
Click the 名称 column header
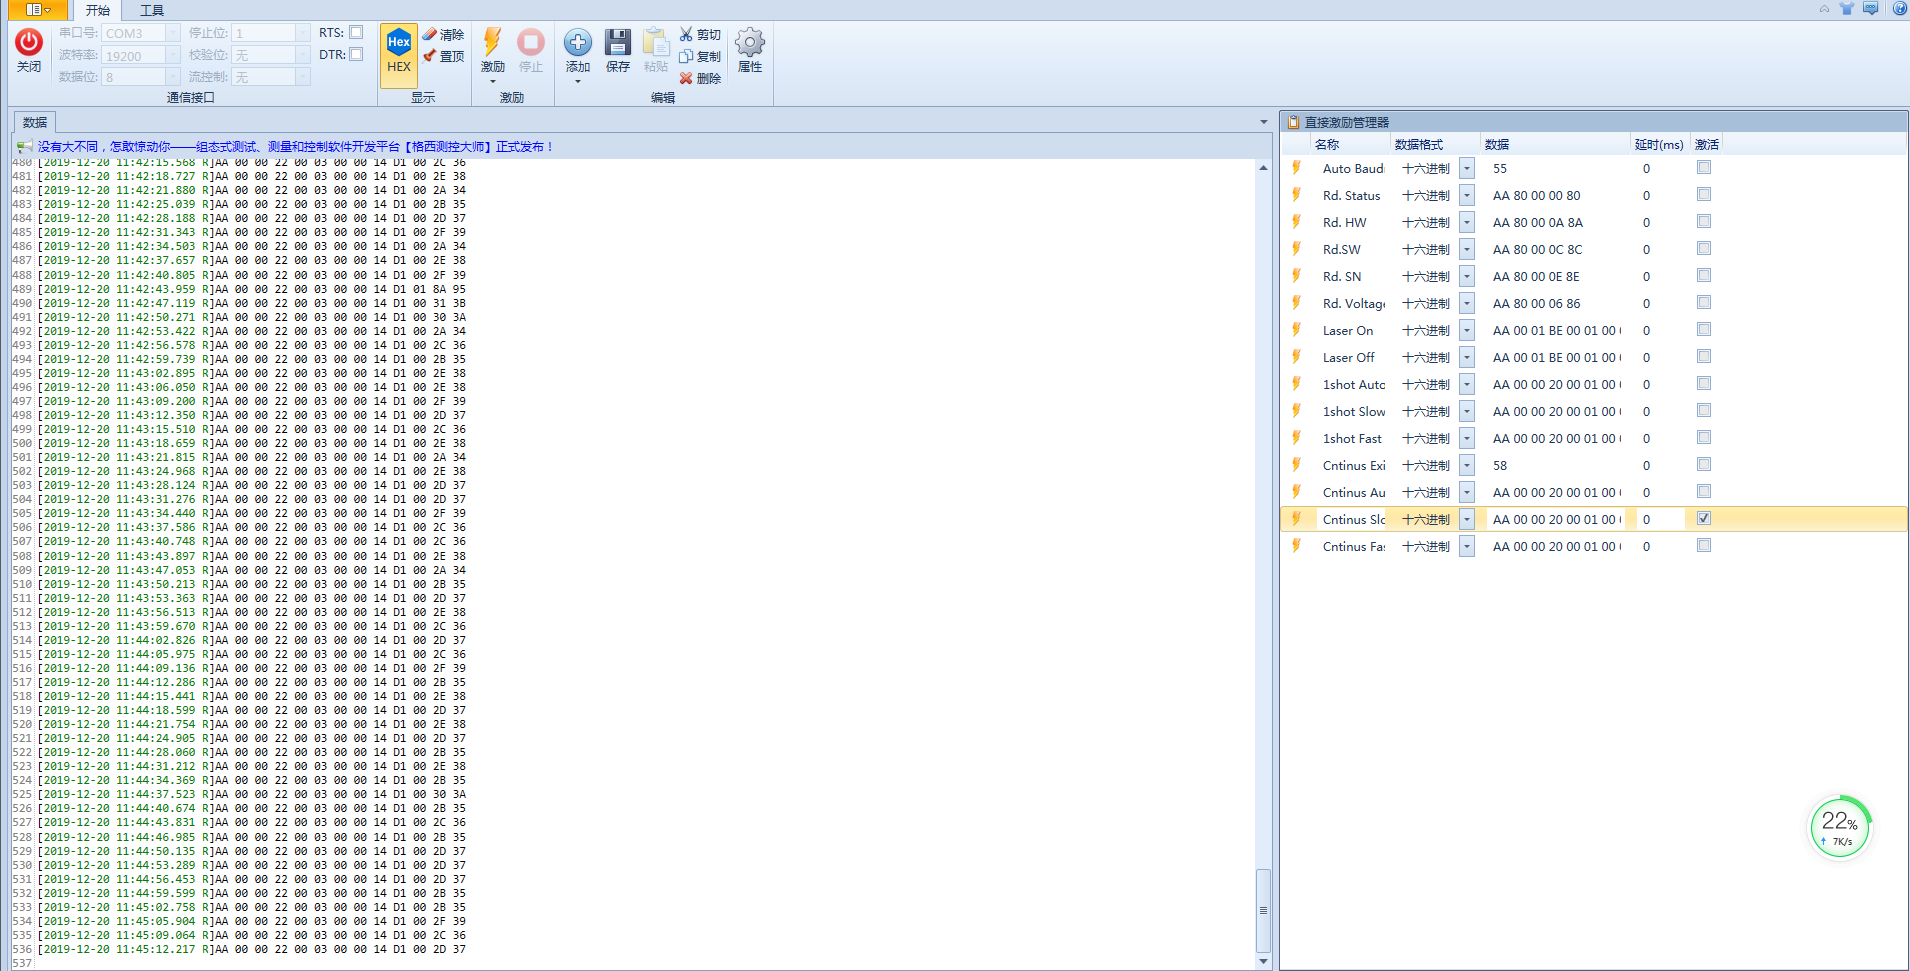tap(1352, 144)
